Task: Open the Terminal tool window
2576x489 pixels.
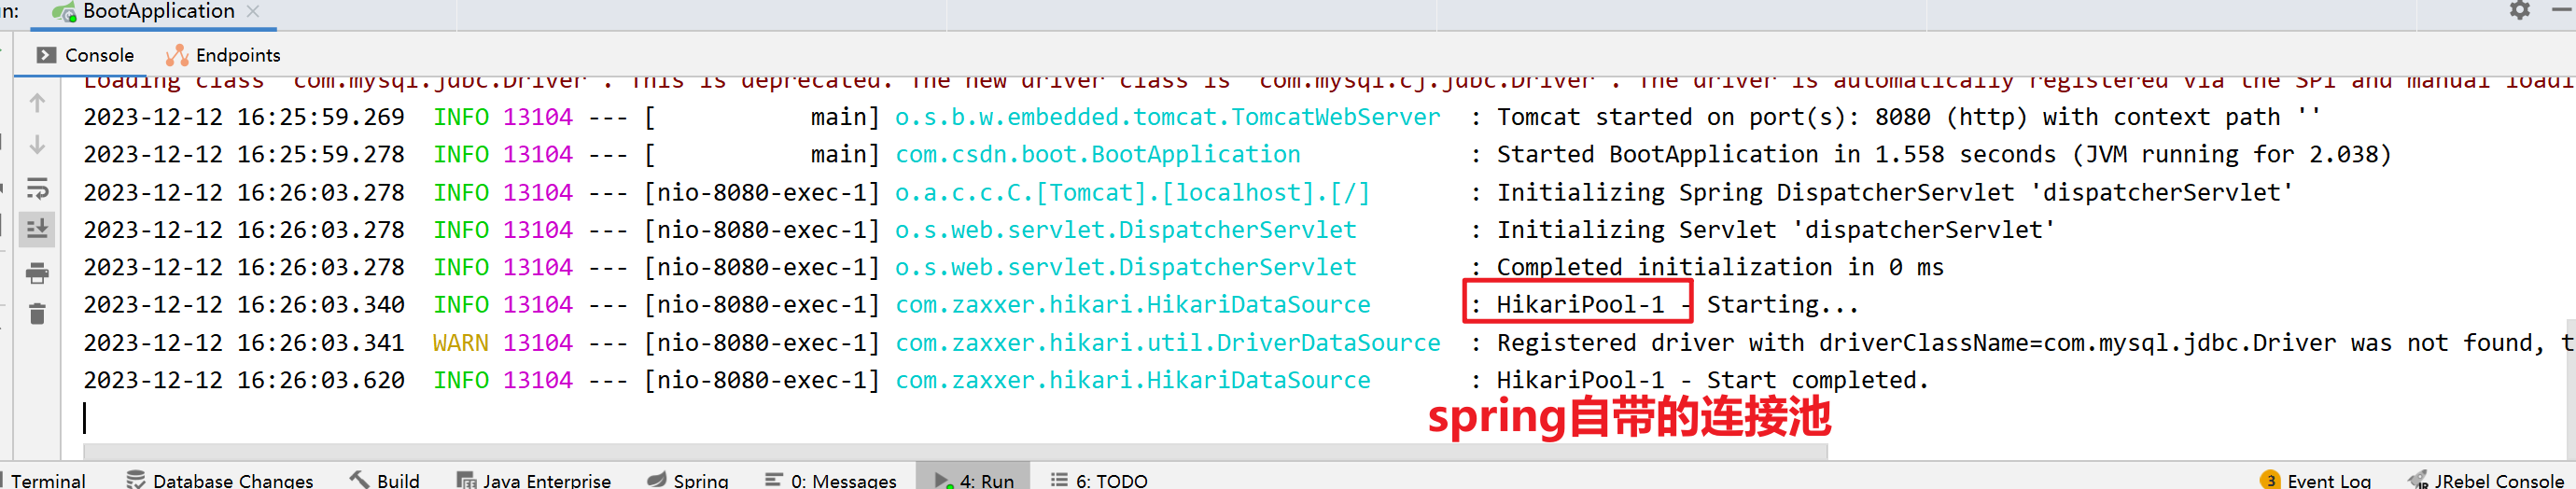Action: point(45,480)
